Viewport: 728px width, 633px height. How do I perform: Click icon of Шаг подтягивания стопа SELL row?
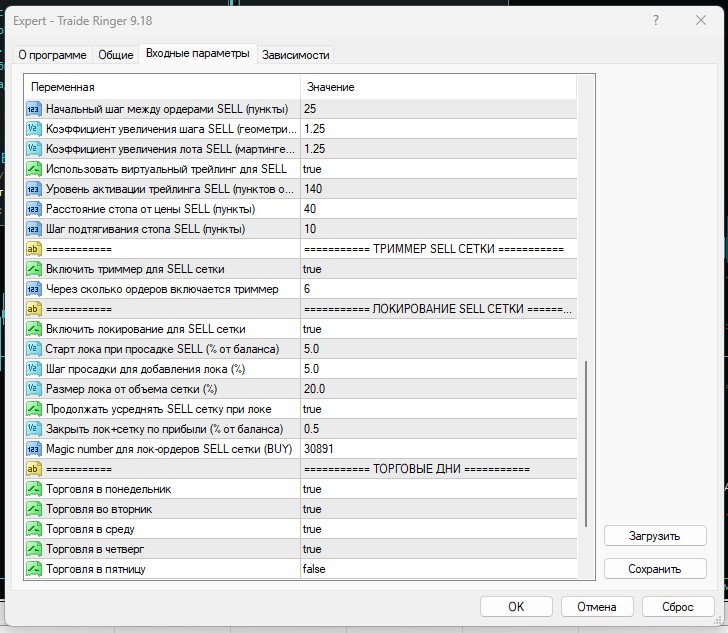[x=34, y=229]
